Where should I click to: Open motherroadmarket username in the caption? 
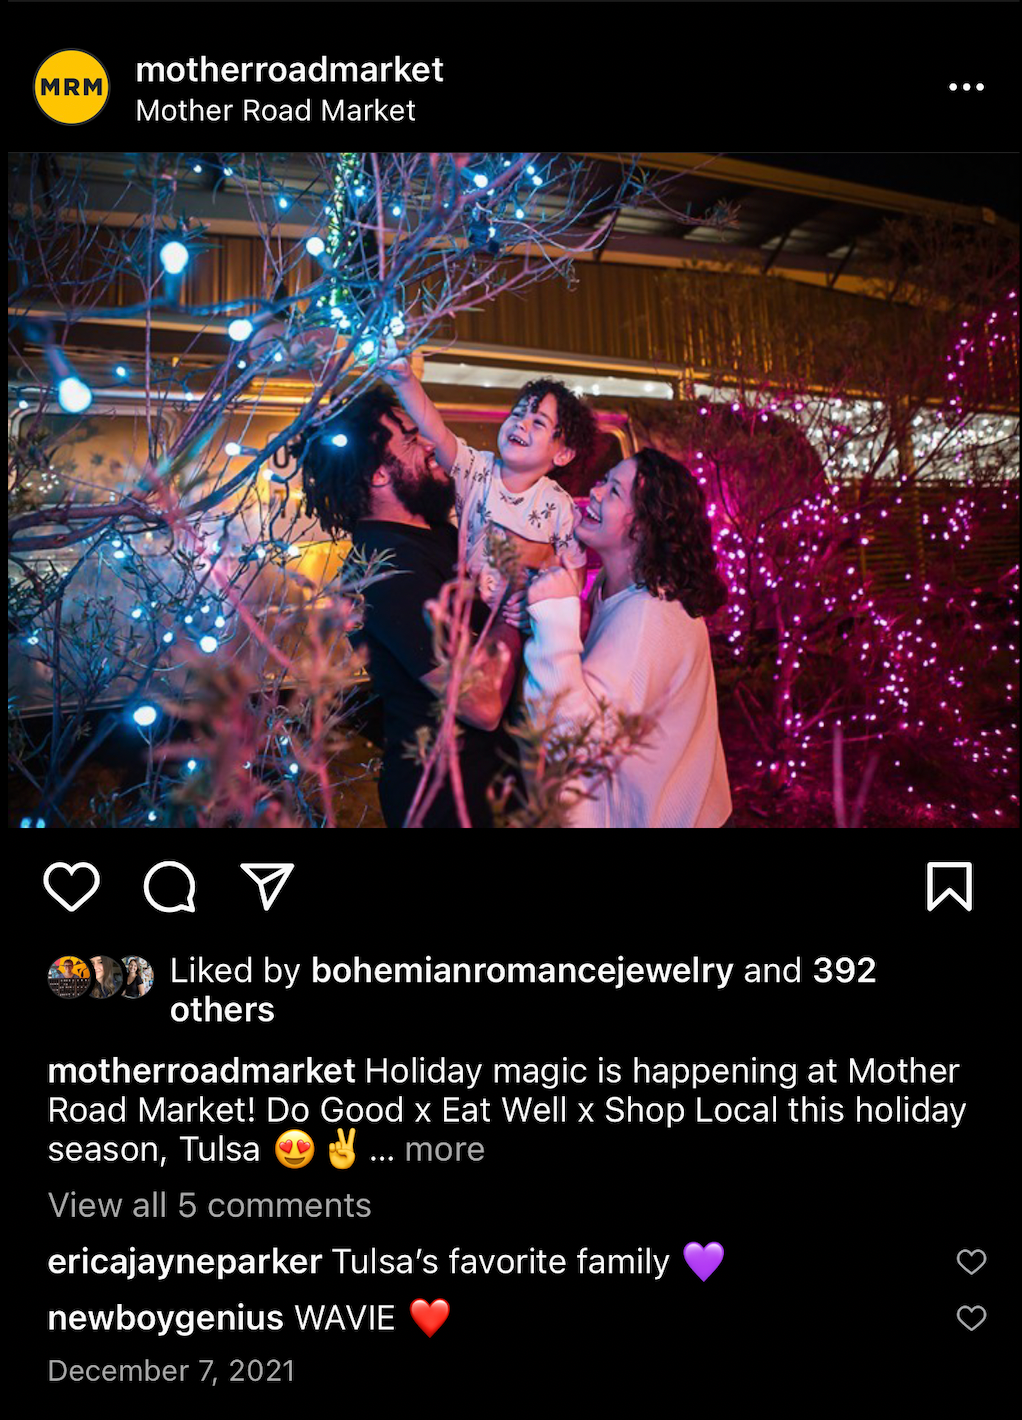(201, 1071)
